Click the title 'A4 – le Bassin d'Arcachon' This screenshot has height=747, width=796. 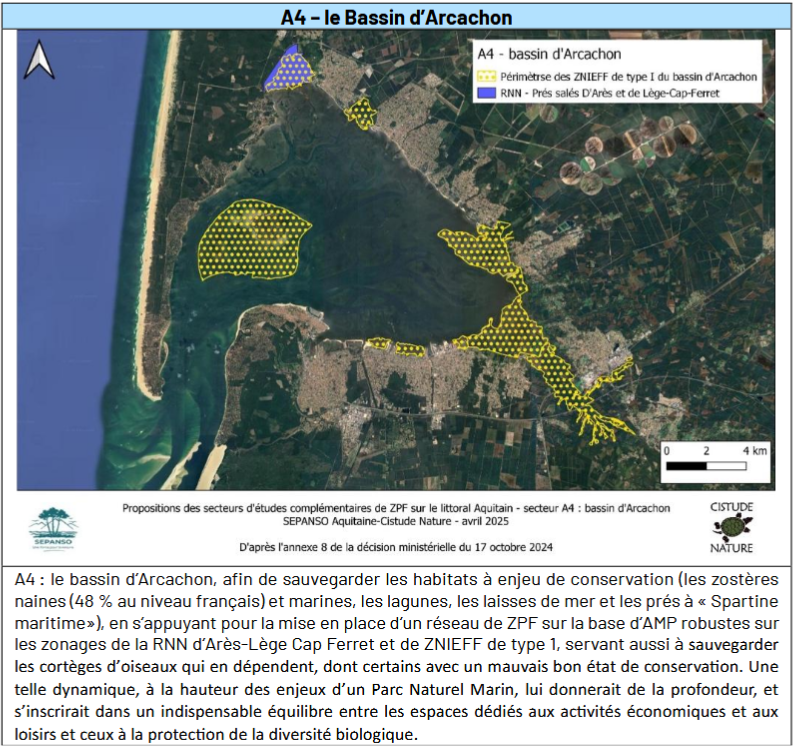pos(396,17)
